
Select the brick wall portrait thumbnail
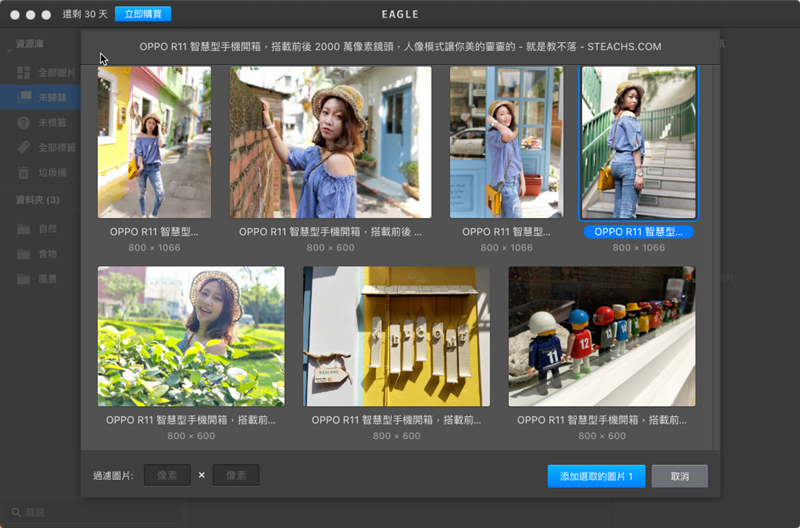[x=330, y=142]
